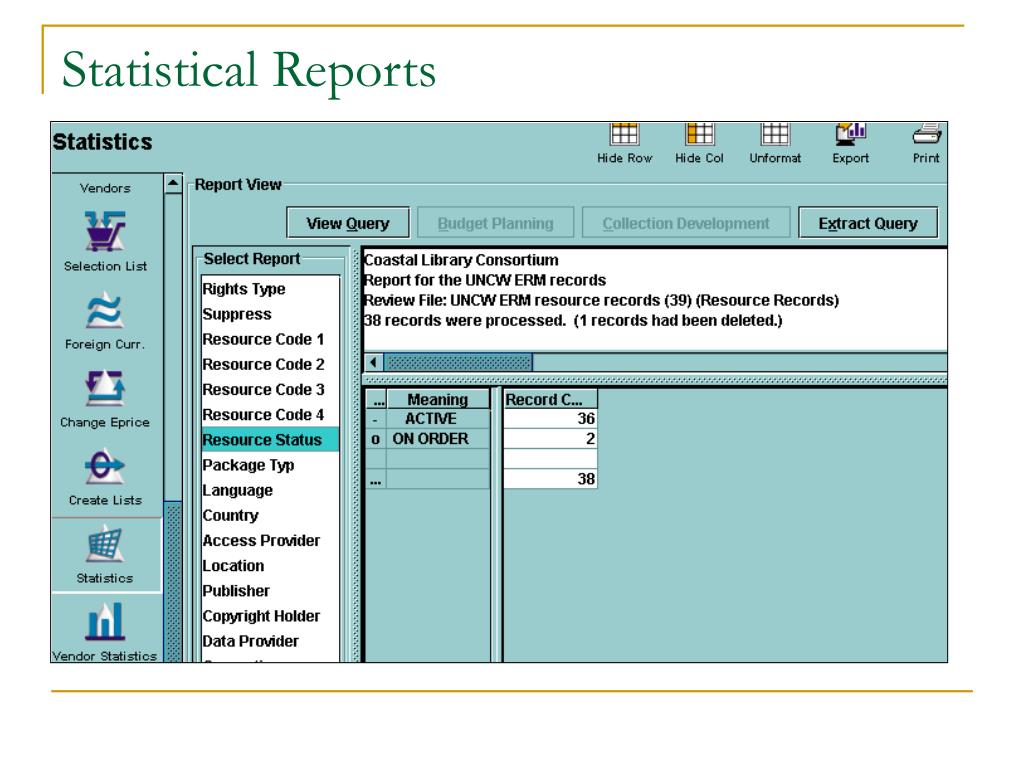This screenshot has width=1024, height=768.
Task: Click report header horizontal scrollbar thumb
Action: click(x=458, y=362)
